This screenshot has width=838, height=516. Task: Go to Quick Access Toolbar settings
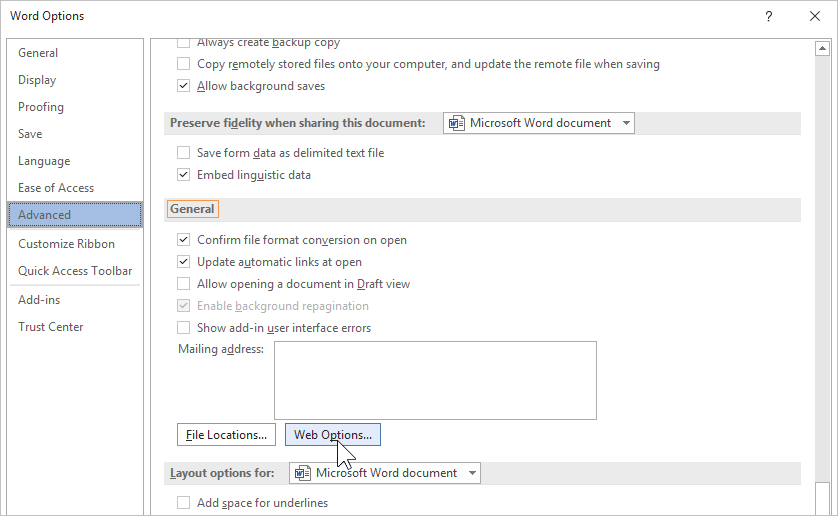click(x=75, y=271)
